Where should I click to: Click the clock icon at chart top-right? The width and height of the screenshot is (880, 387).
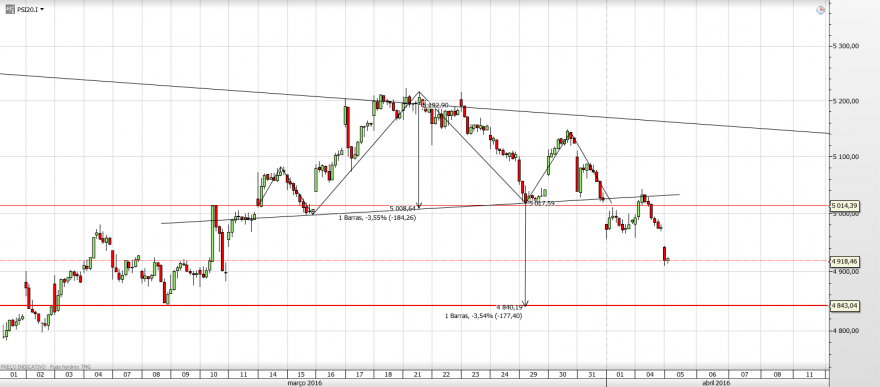point(820,10)
